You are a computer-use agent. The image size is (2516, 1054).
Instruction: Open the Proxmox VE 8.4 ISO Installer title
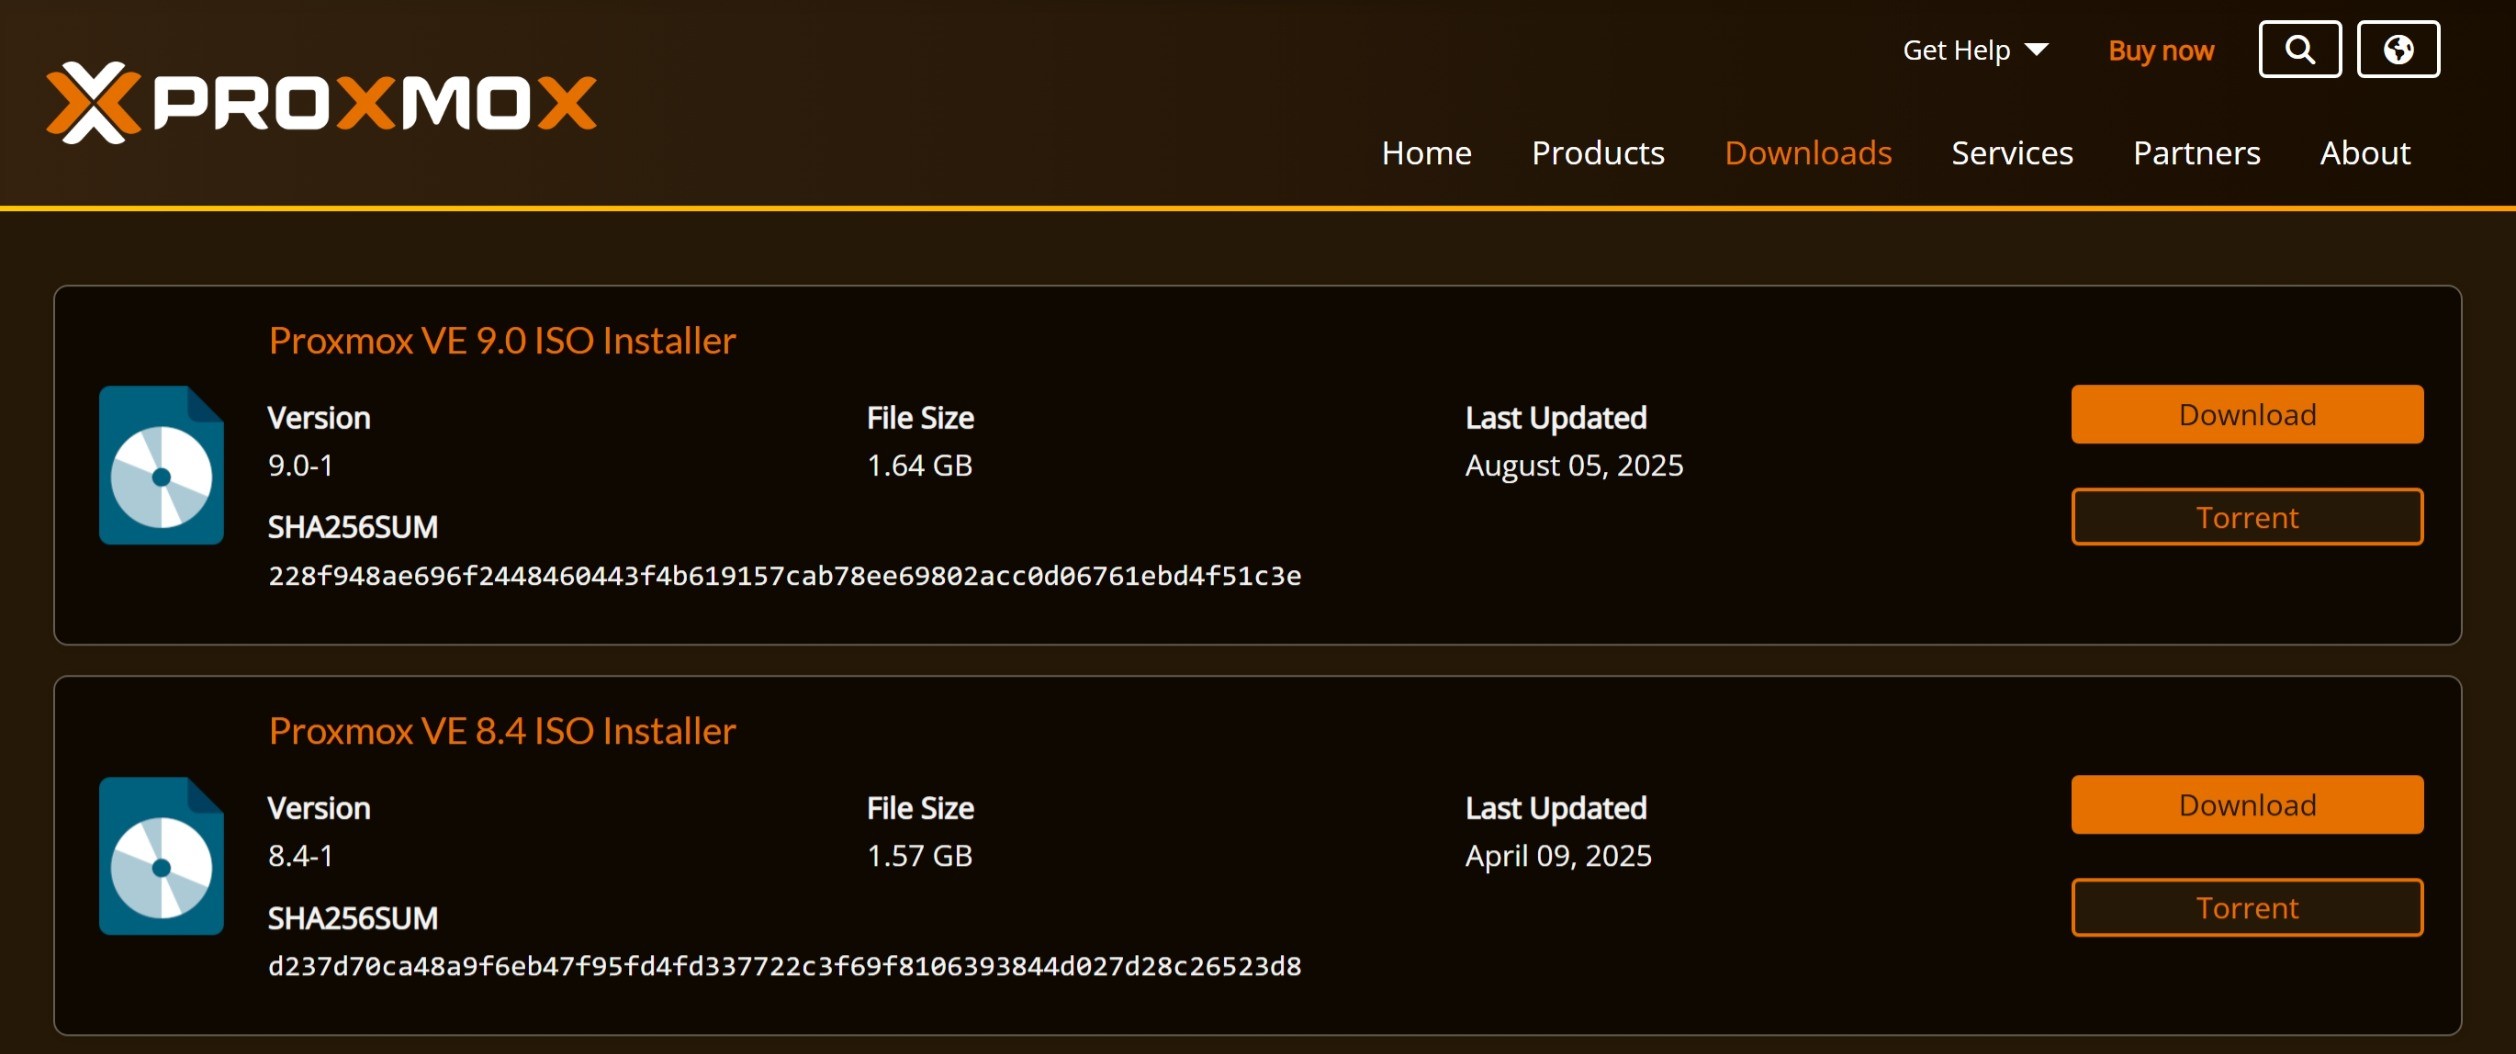coord(502,731)
